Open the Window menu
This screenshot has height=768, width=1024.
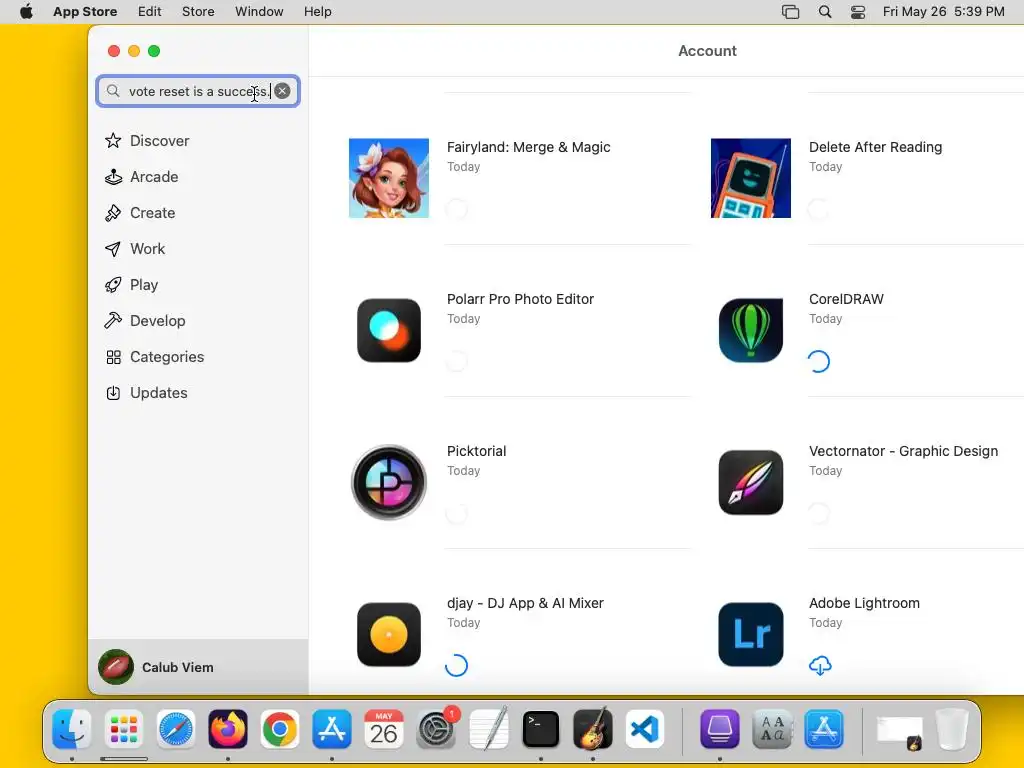[x=259, y=11]
